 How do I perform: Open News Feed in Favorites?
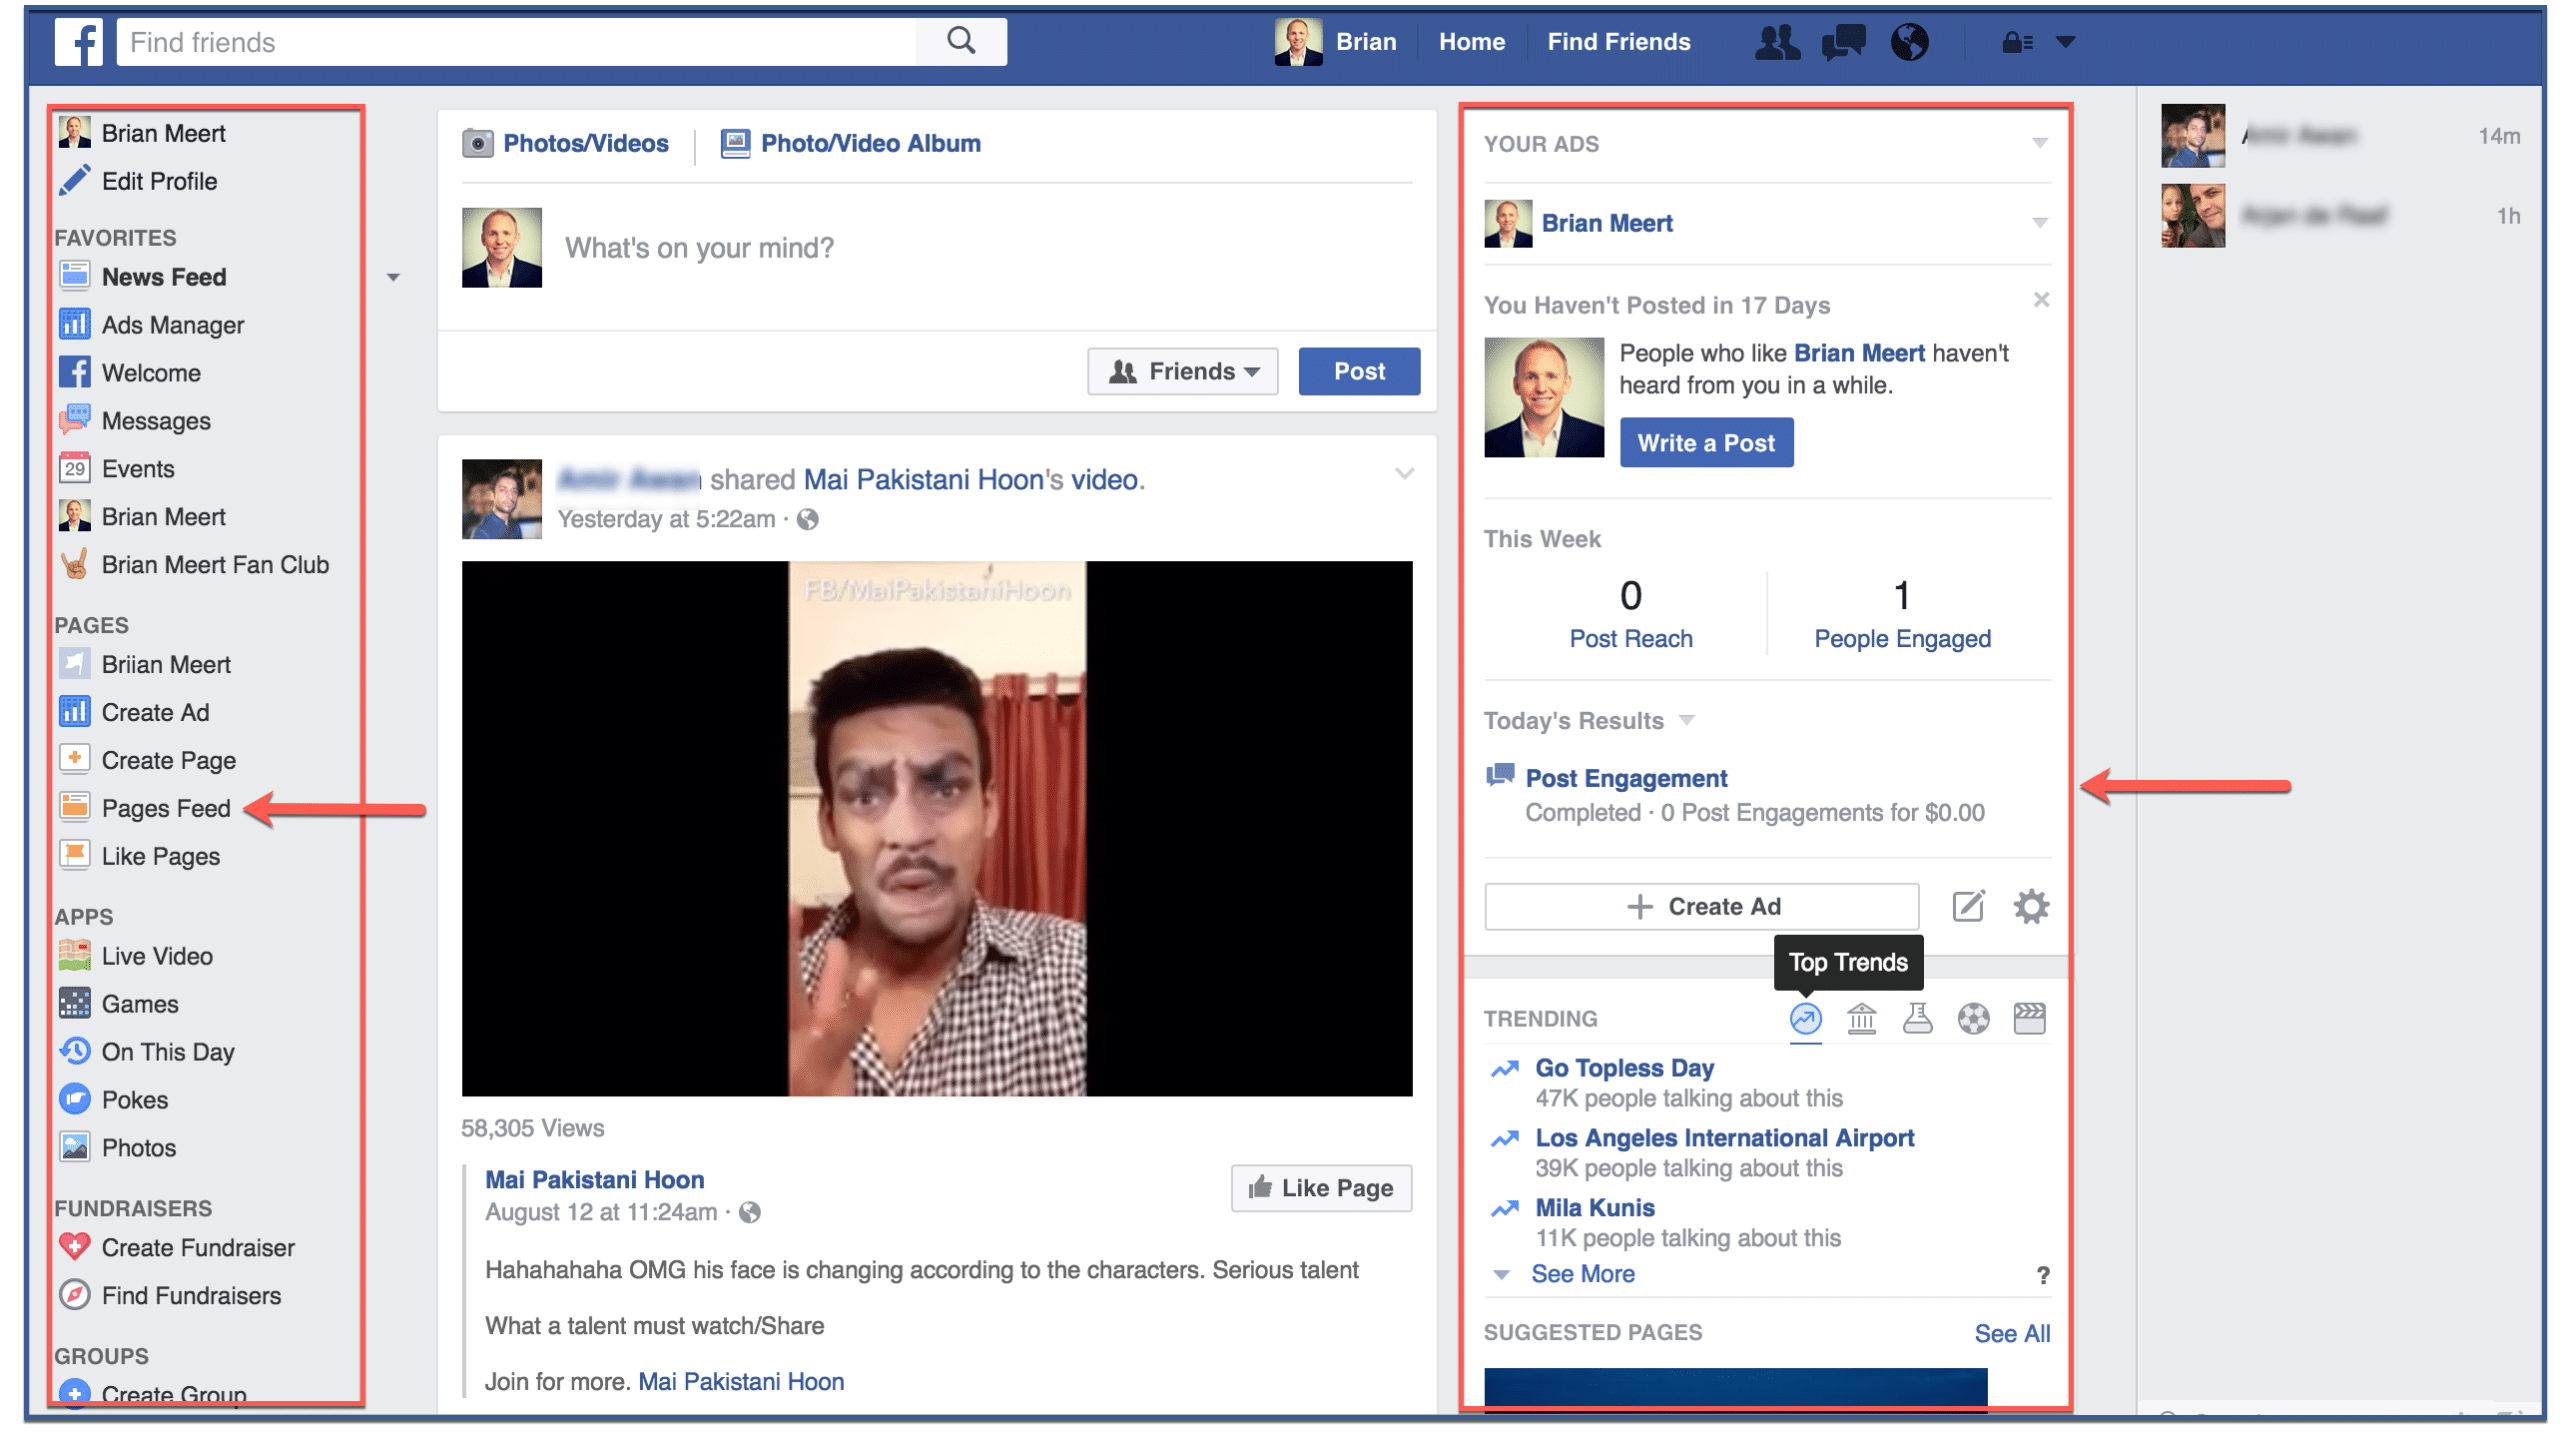[142, 277]
